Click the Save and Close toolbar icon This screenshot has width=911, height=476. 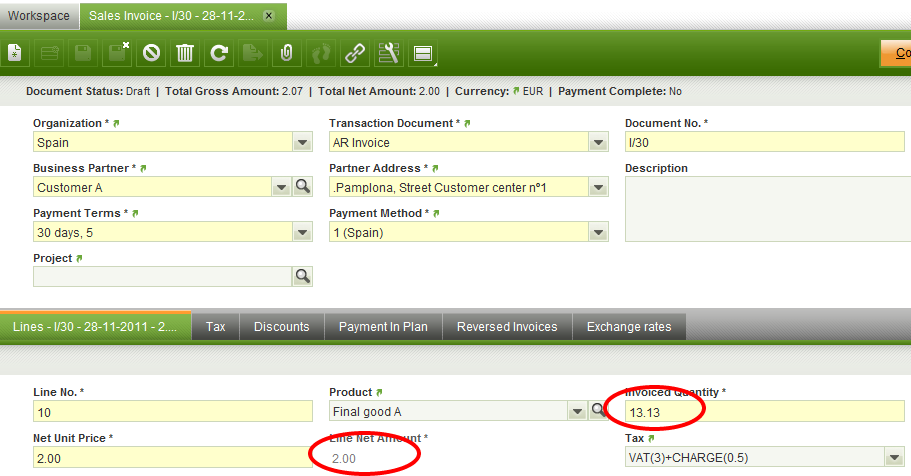click(118, 53)
